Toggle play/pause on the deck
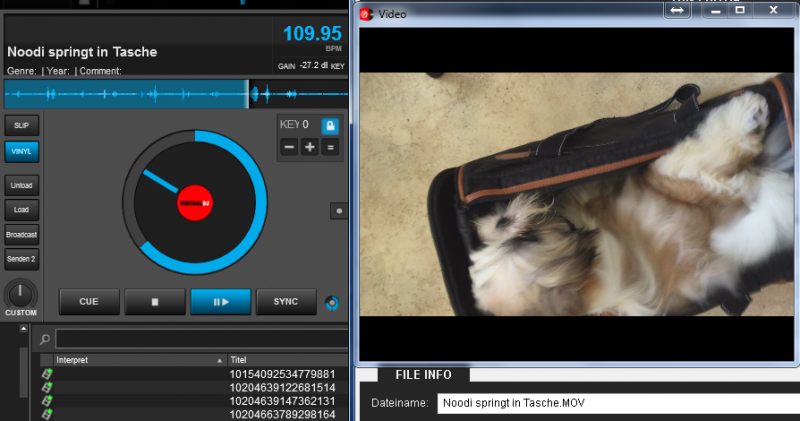Viewport: 800px width, 421px height. coord(220,302)
